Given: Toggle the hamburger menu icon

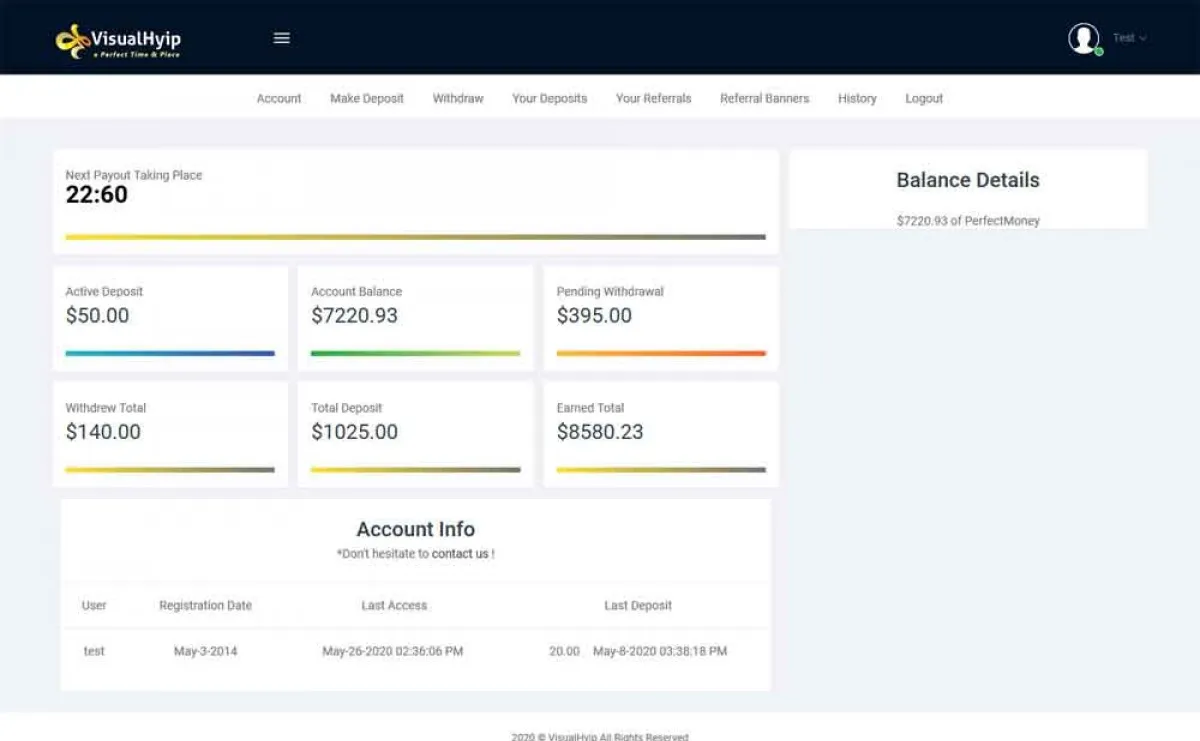Looking at the screenshot, I should 282,38.
